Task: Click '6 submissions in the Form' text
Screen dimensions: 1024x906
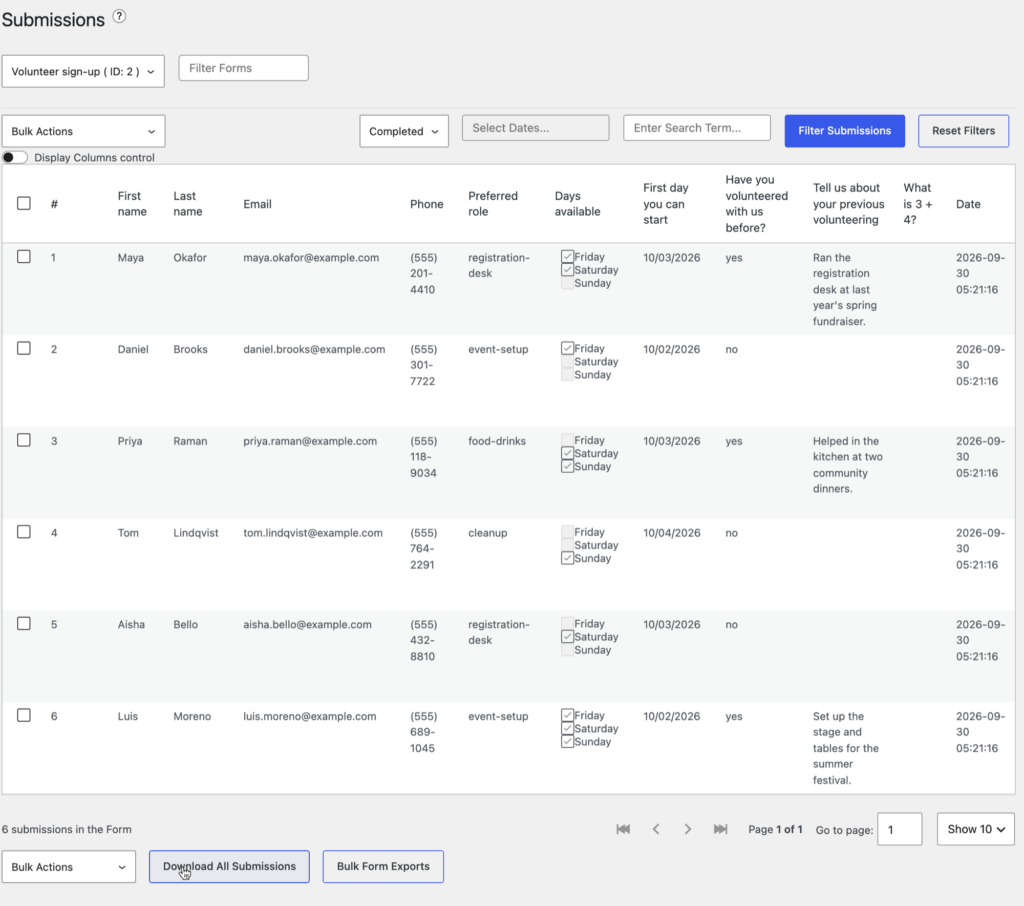Action: pyautogui.click(x=67, y=829)
